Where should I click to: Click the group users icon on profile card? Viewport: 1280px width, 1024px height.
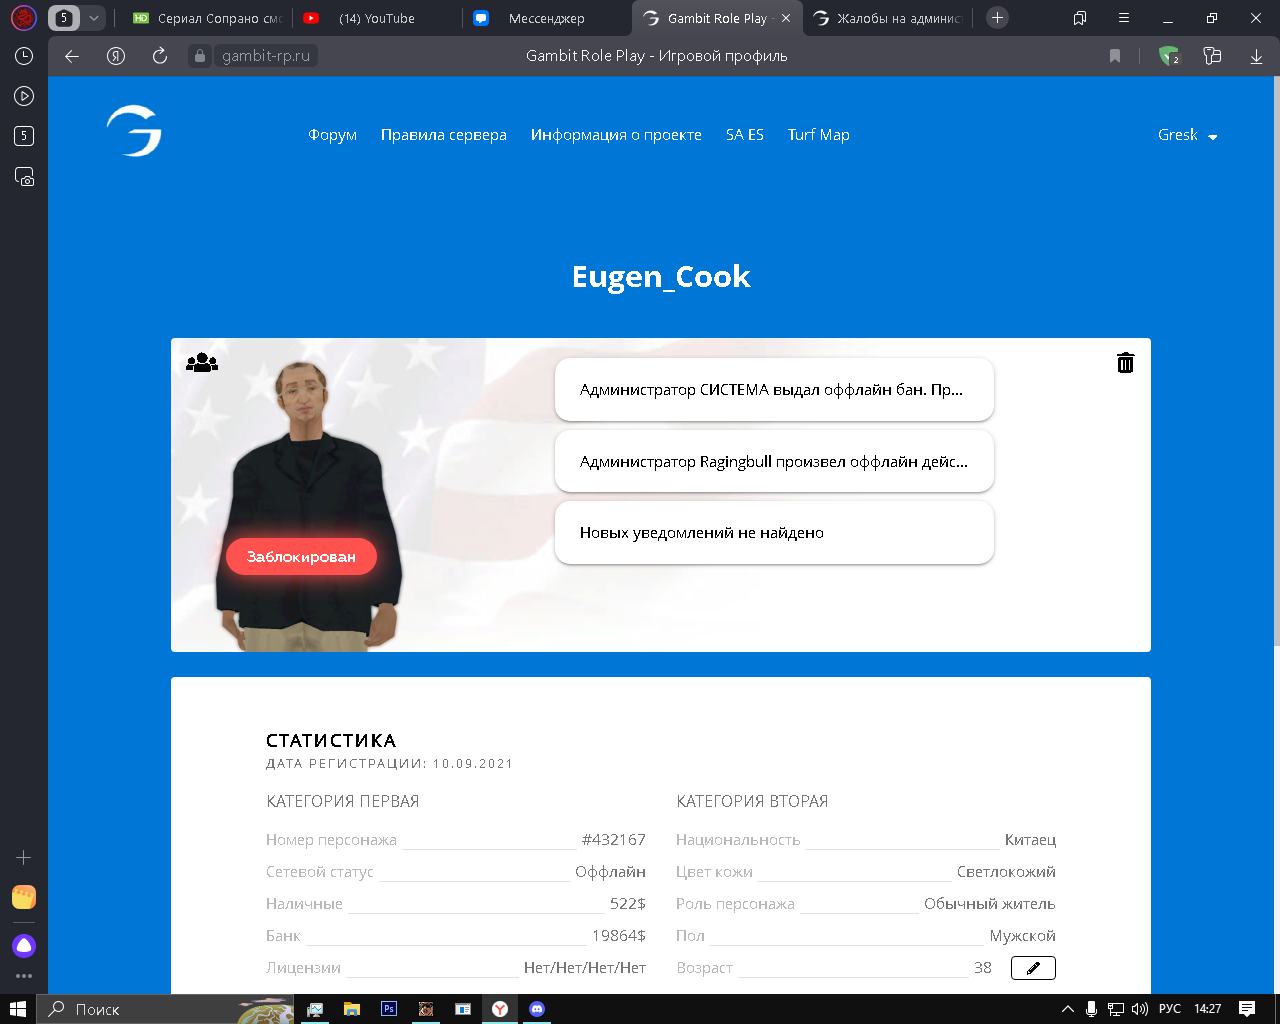tap(201, 362)
